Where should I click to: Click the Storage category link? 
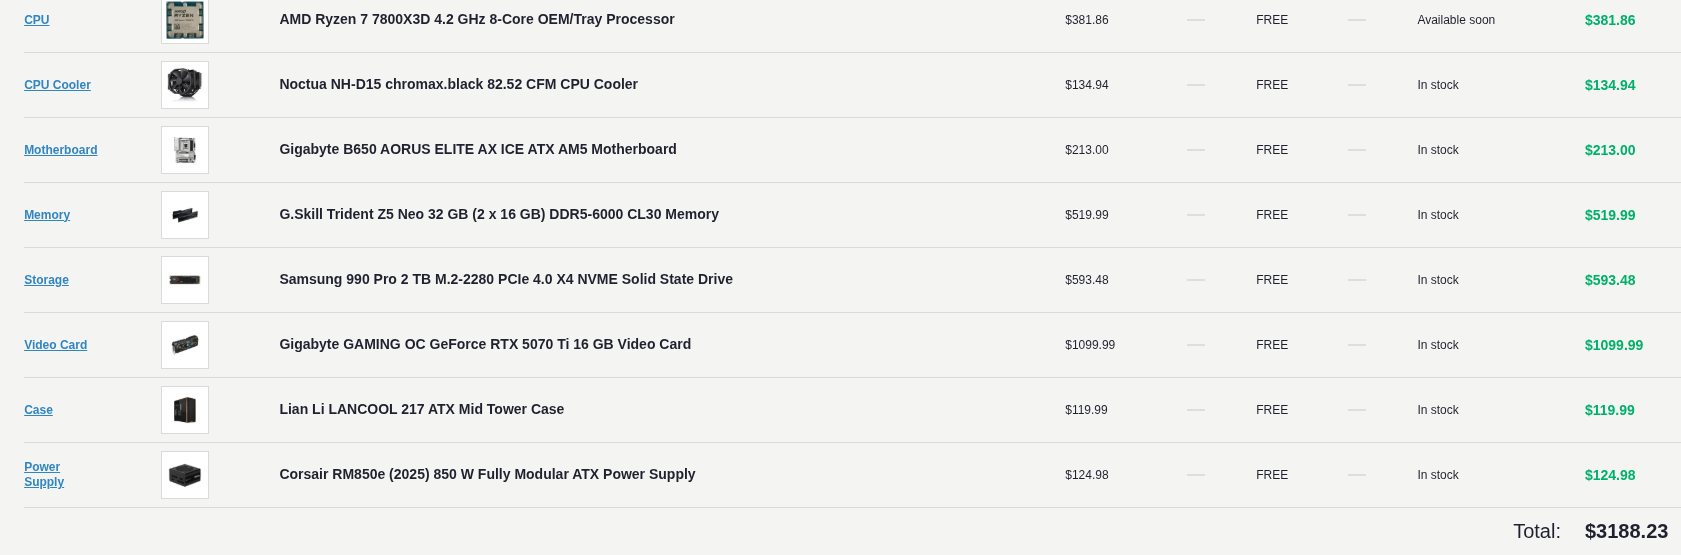pyautogui.click(x=46, y=280)
